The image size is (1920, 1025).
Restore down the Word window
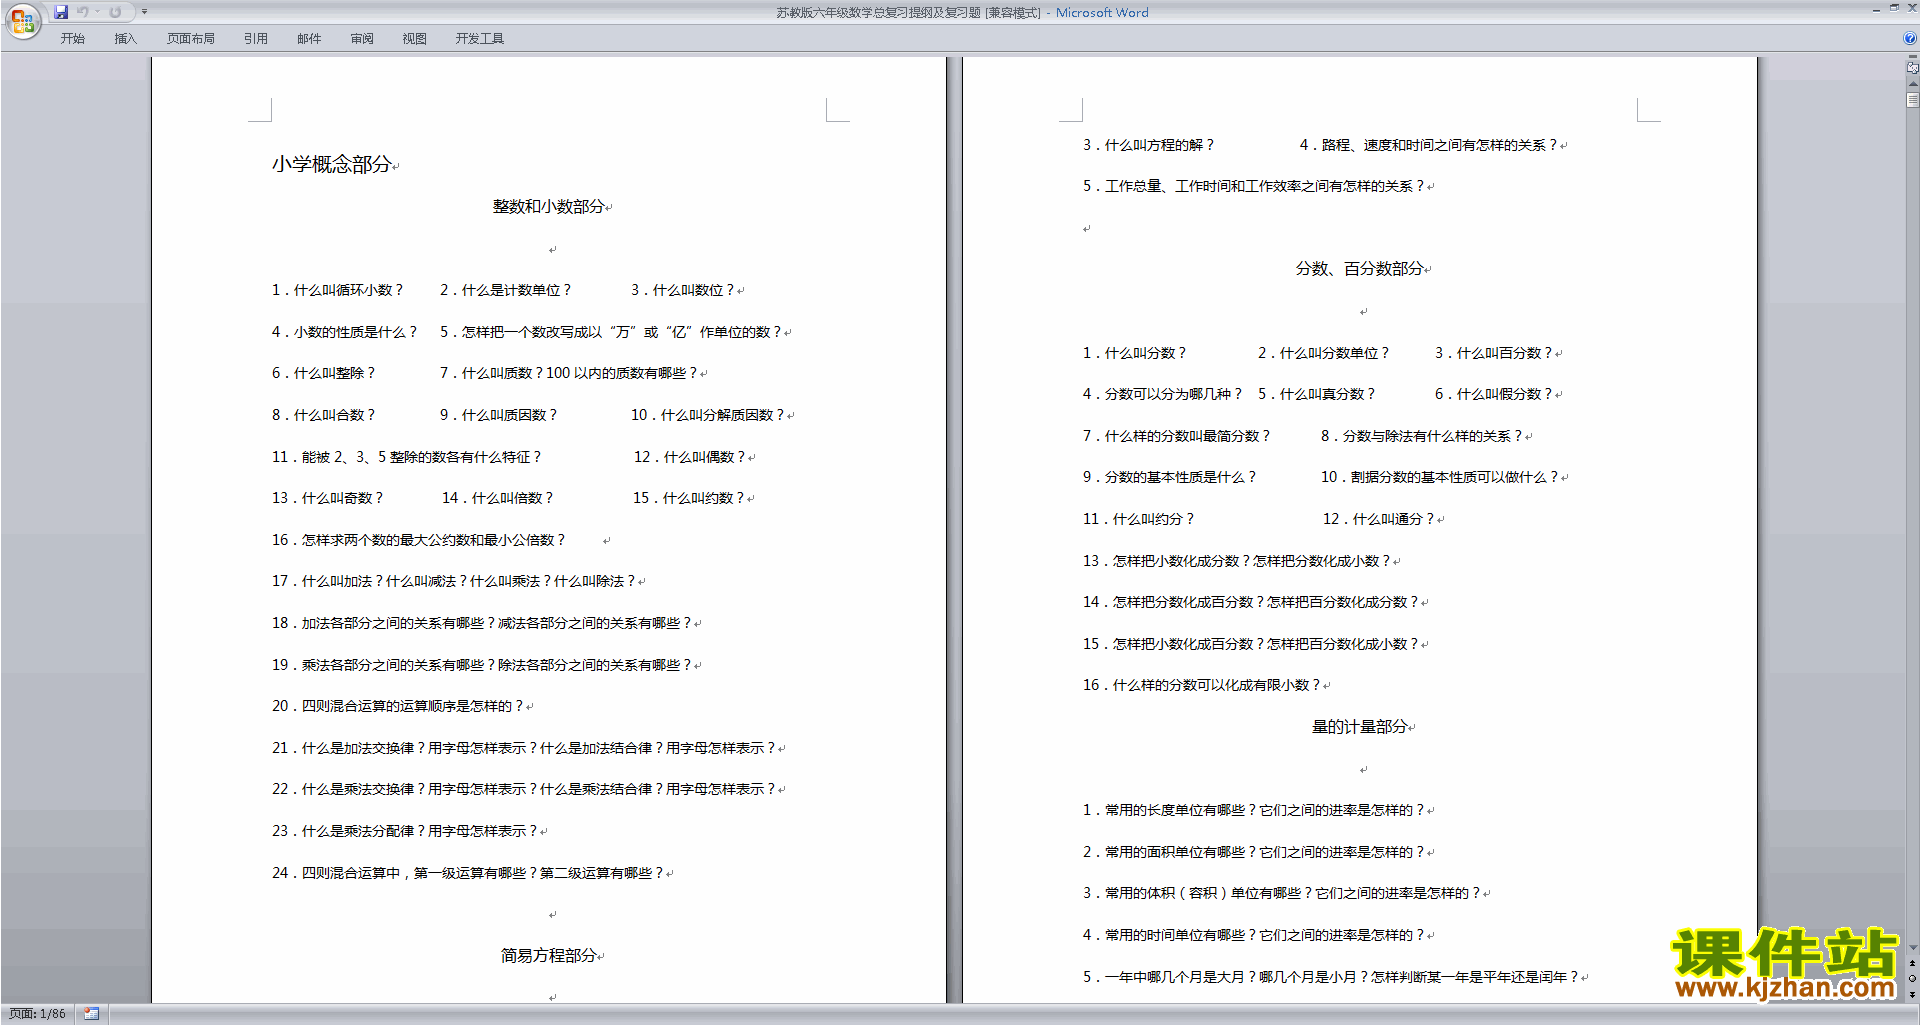[x=1894, y=8]
